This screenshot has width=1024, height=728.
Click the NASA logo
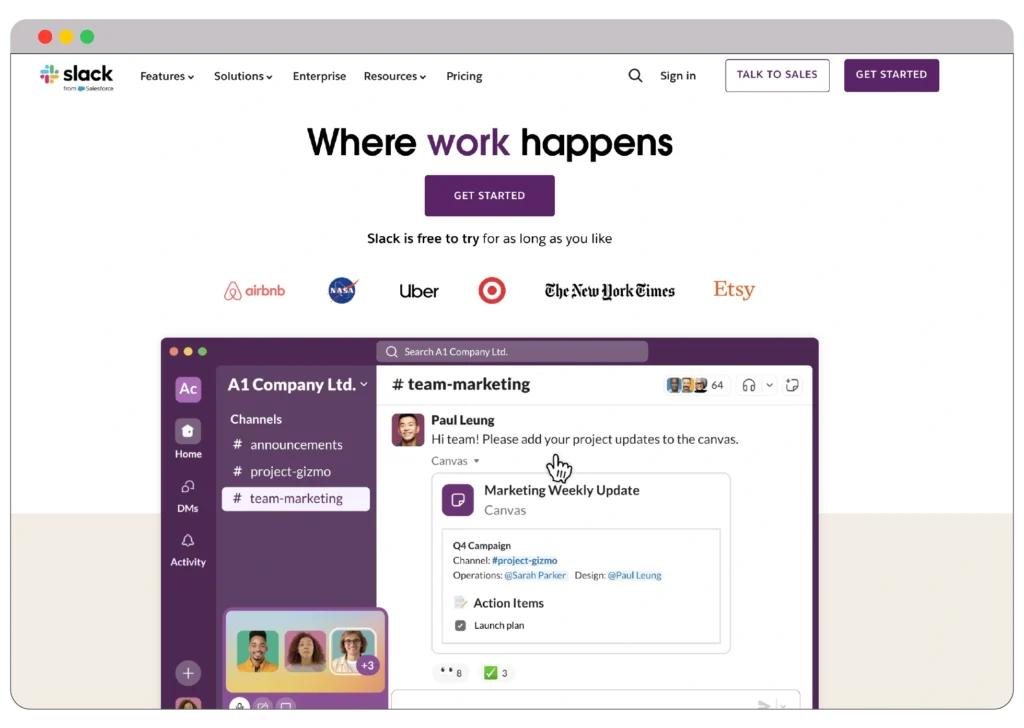click(x=343, y=290)
